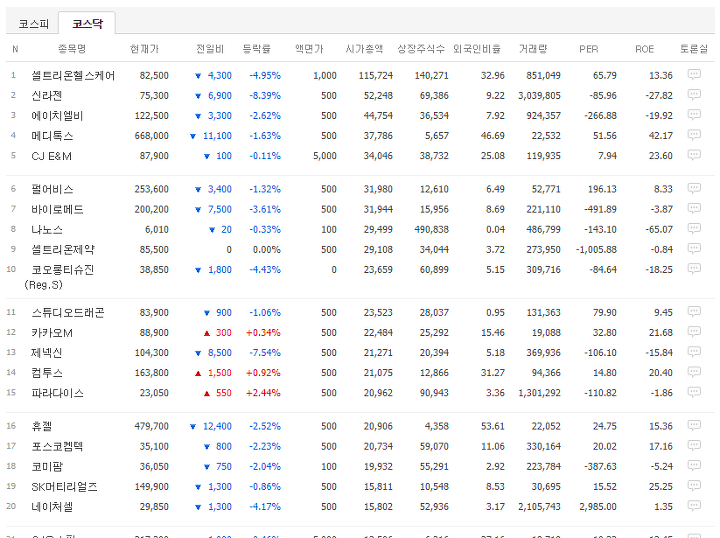Click the change rate +2.44%
The width and height of the screenshot is (720, 538).
(x=263, y=393)
